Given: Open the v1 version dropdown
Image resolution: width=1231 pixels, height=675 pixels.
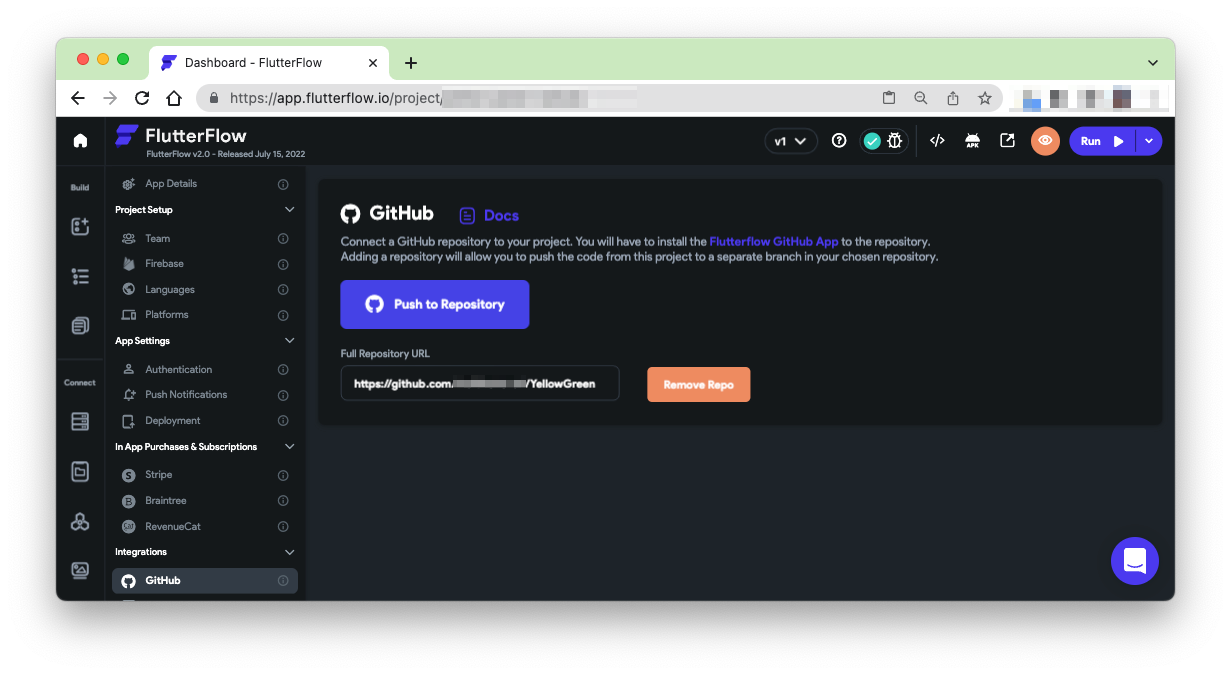Looking at the screenshot, I should [791, 141].
